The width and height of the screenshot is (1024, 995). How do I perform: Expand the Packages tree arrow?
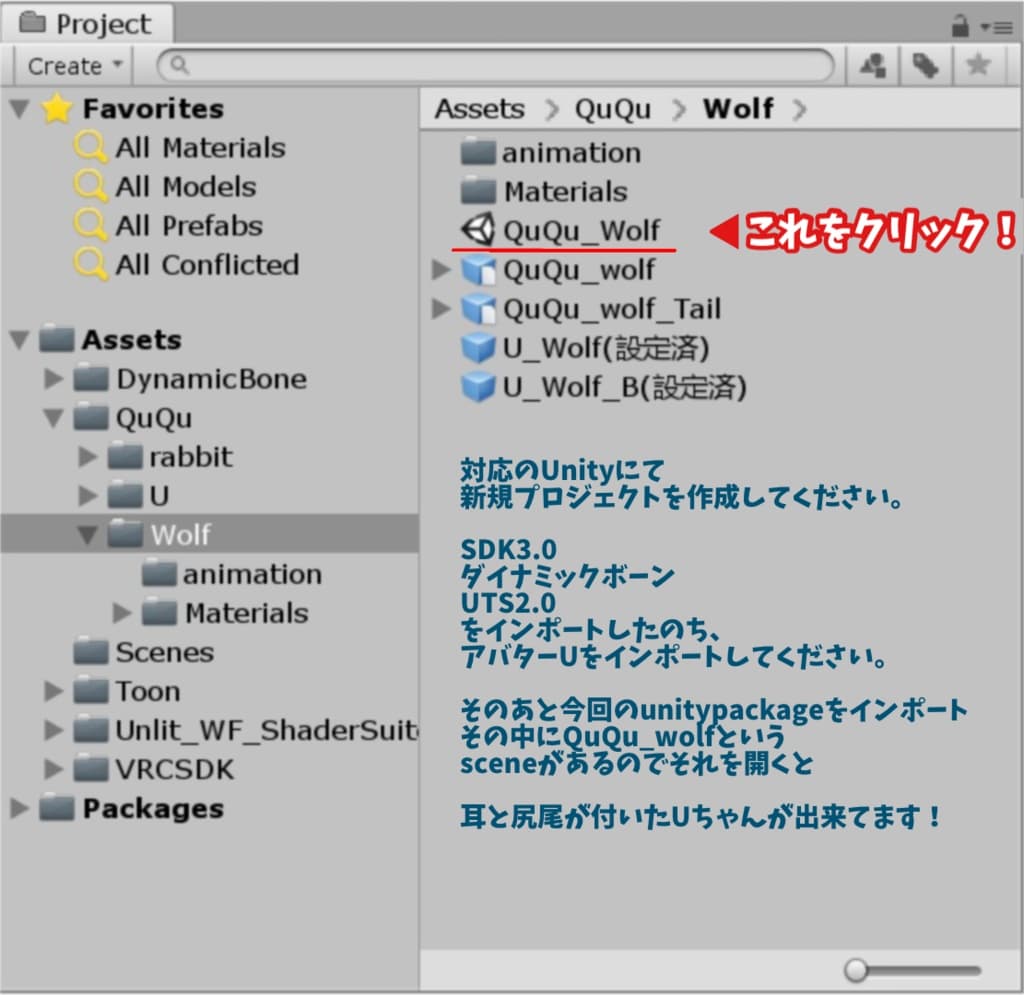point(20,808)
